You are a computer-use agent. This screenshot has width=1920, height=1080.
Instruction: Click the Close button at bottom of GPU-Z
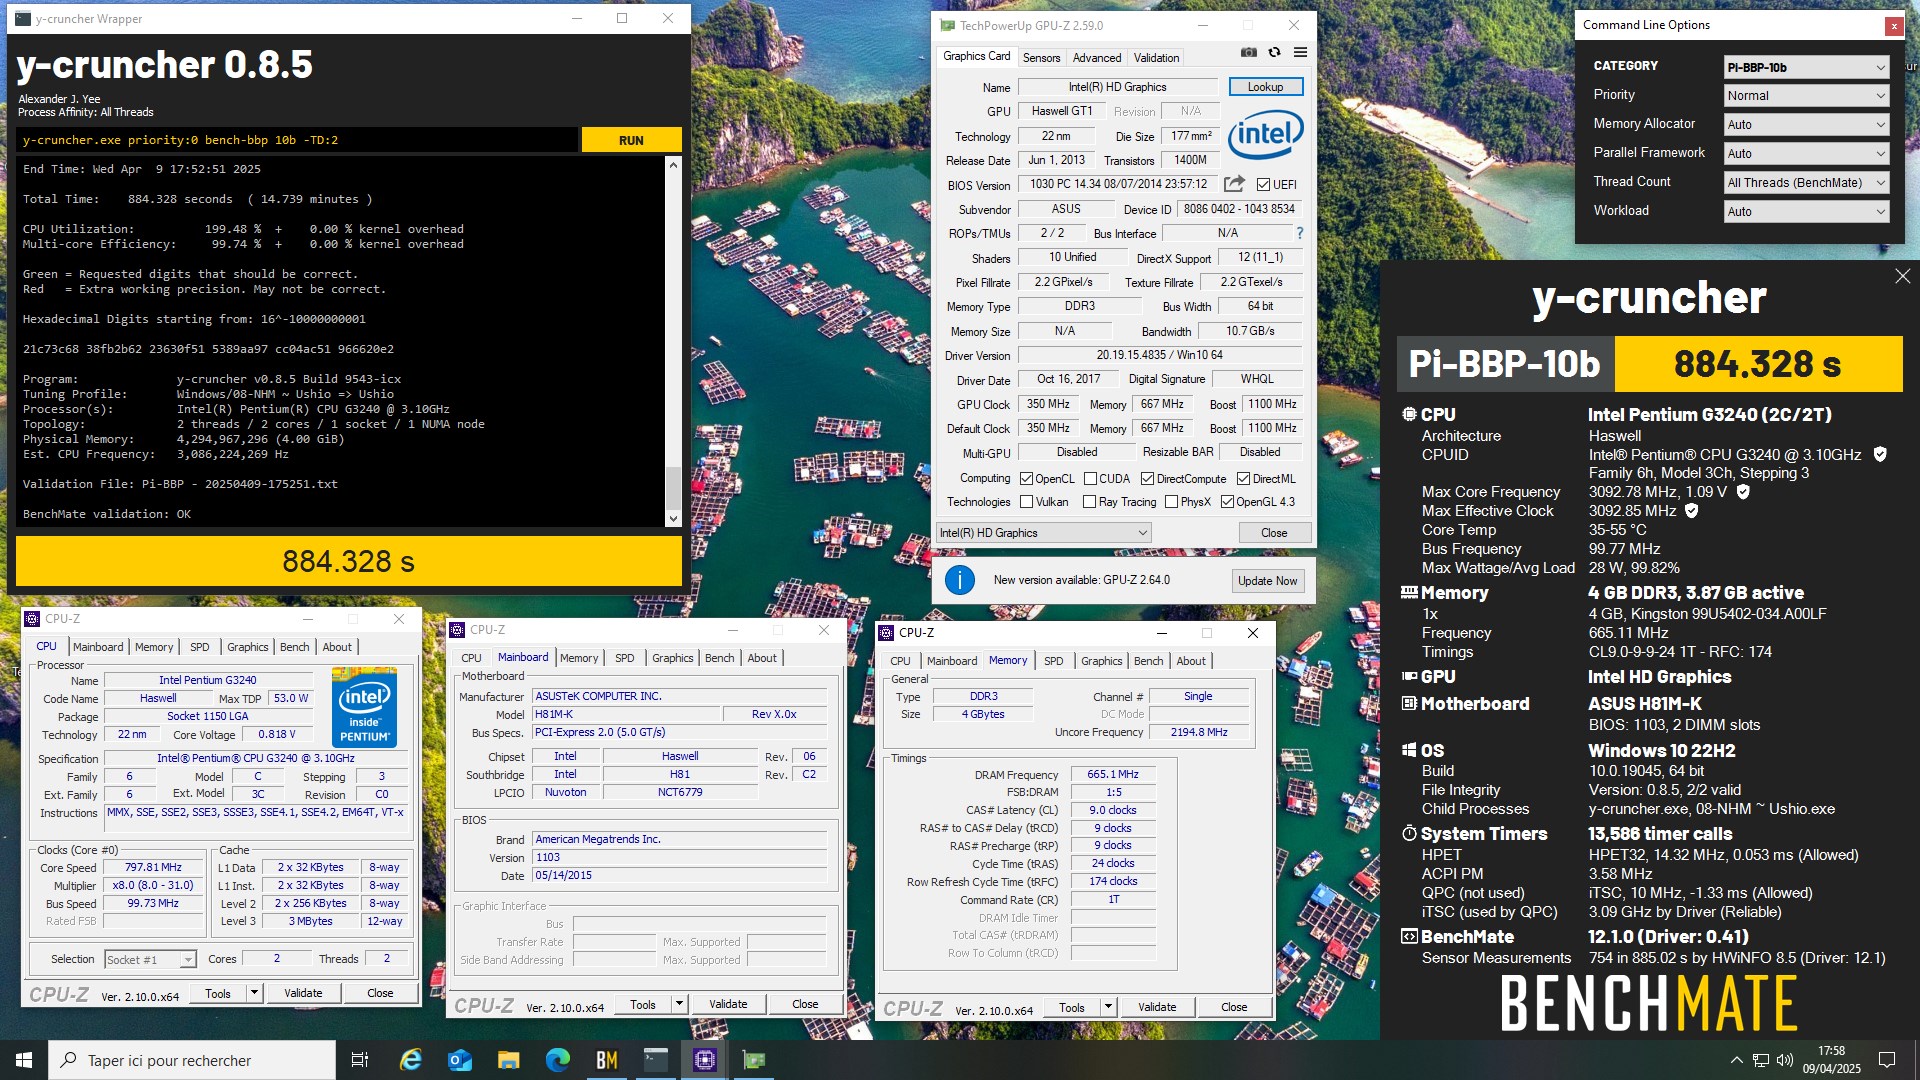click(1274, 533)
